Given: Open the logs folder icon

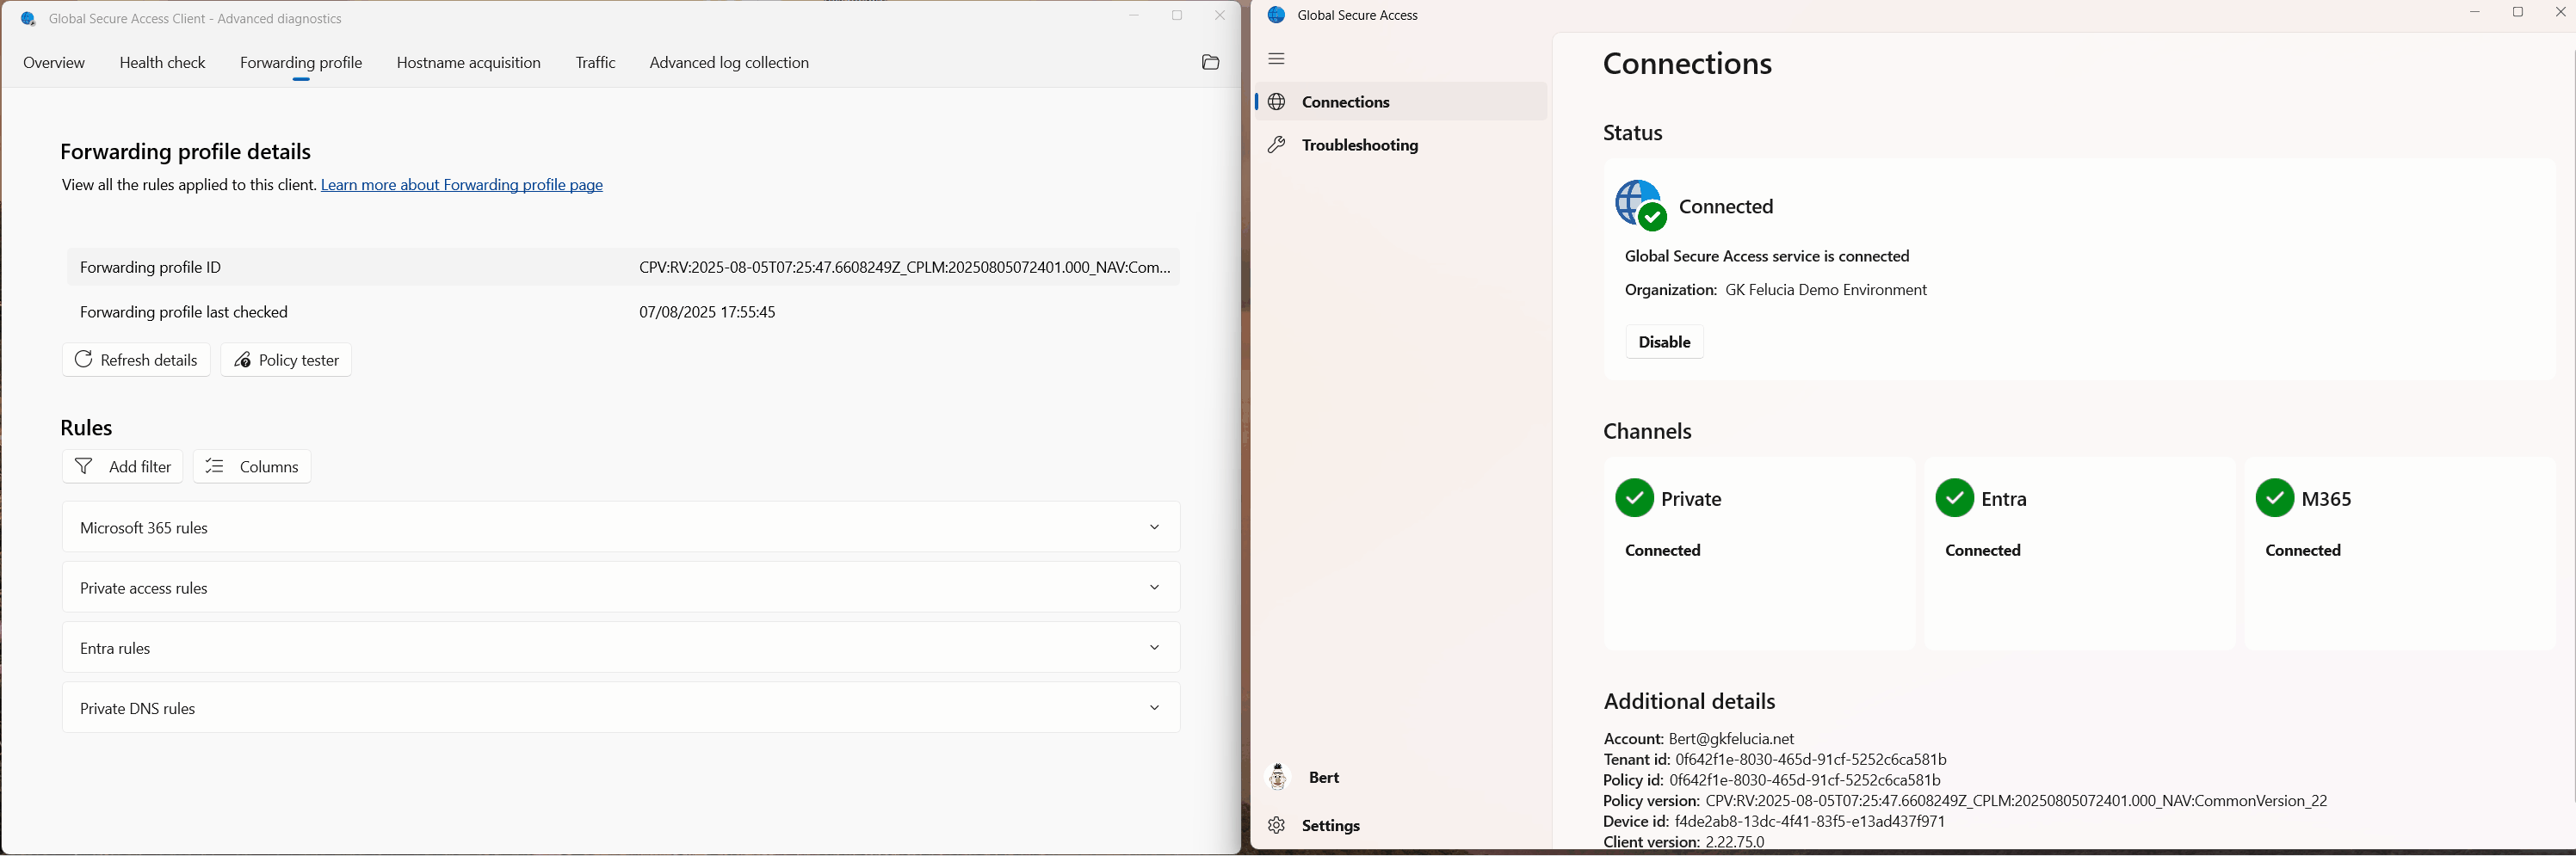Looking at the screenshot, I should [x=1211, y=62].
